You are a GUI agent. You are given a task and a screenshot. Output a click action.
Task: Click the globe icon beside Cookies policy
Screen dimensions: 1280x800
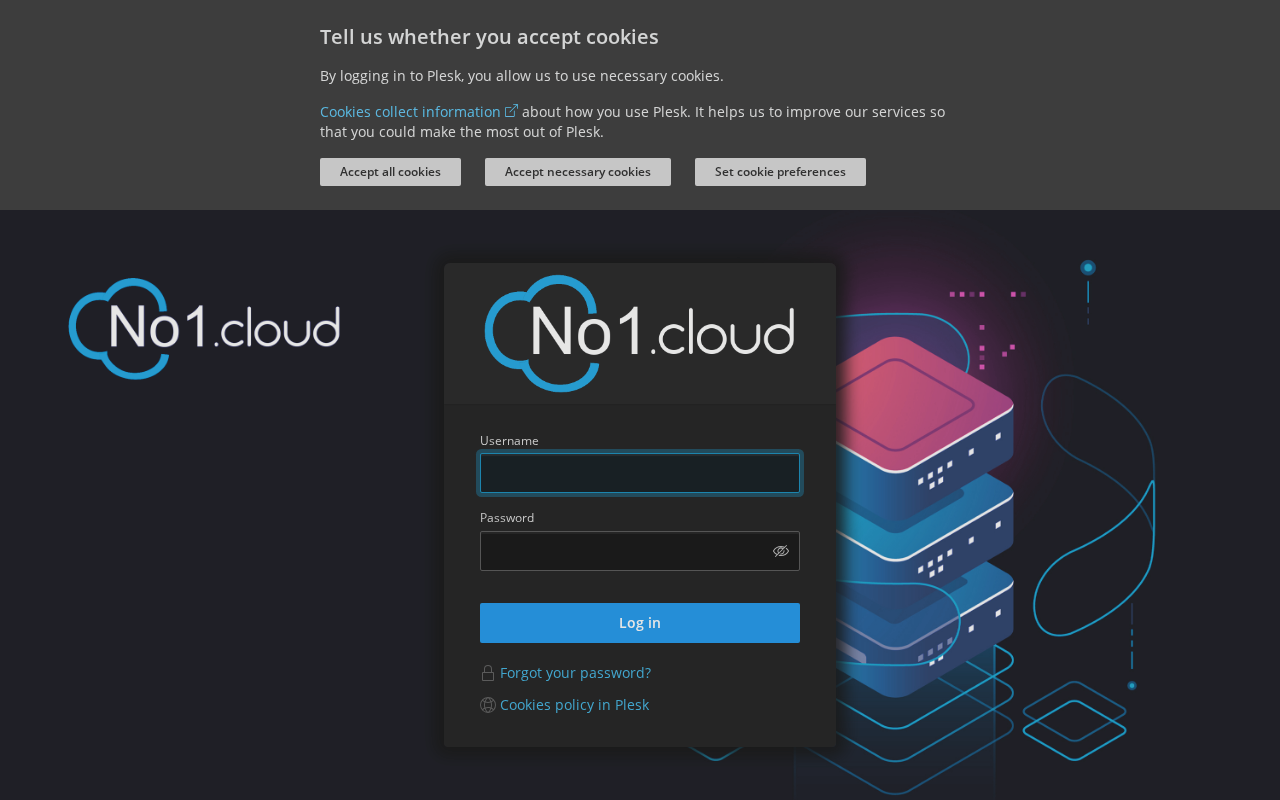488,705
